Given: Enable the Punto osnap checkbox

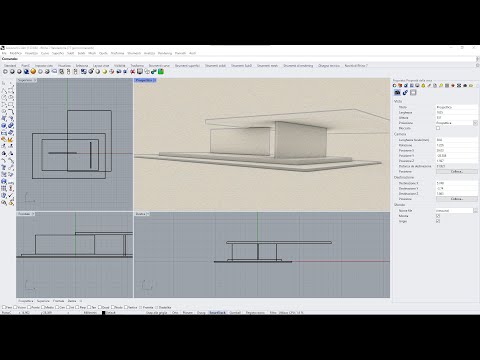Looking at the screenshot, I should [x=29, y=307].
